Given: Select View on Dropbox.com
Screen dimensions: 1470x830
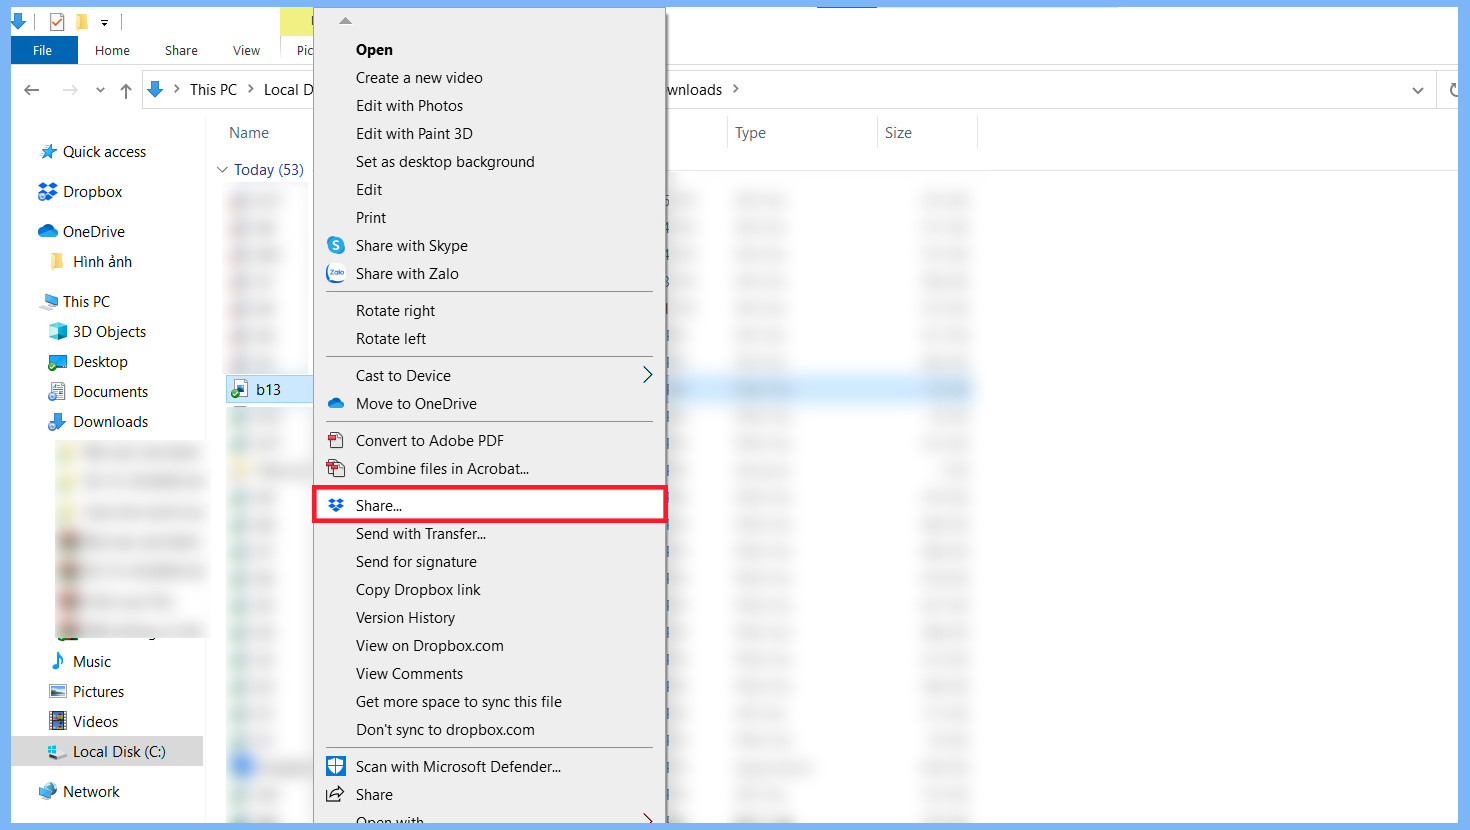Looking at the screenshot, I should 430,645.
